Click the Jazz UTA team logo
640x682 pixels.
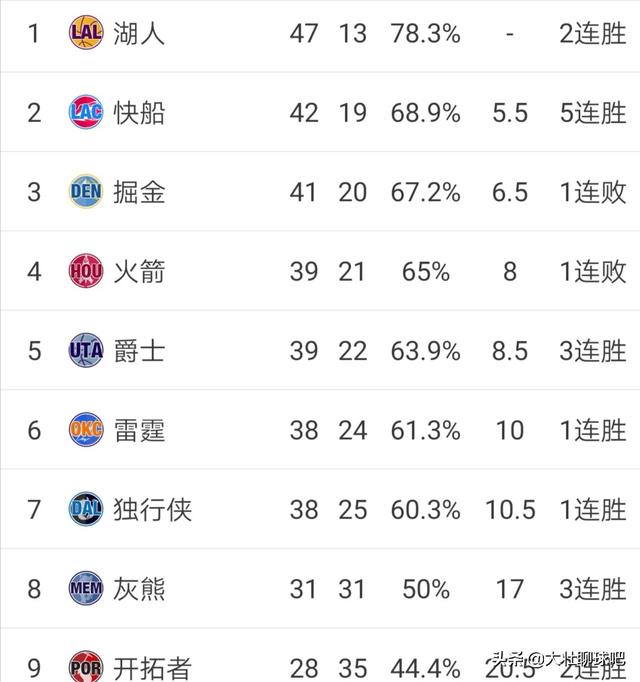click(86, 350)
